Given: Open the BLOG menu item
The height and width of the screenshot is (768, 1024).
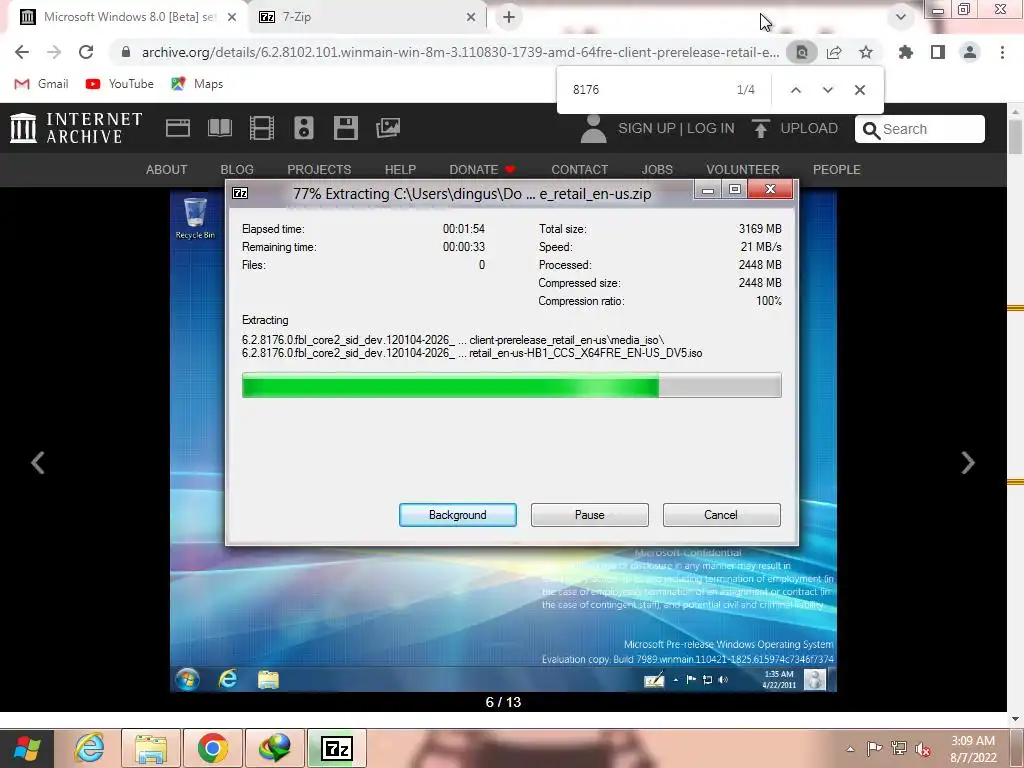Looking at the screenshot, I should [237, 170].
